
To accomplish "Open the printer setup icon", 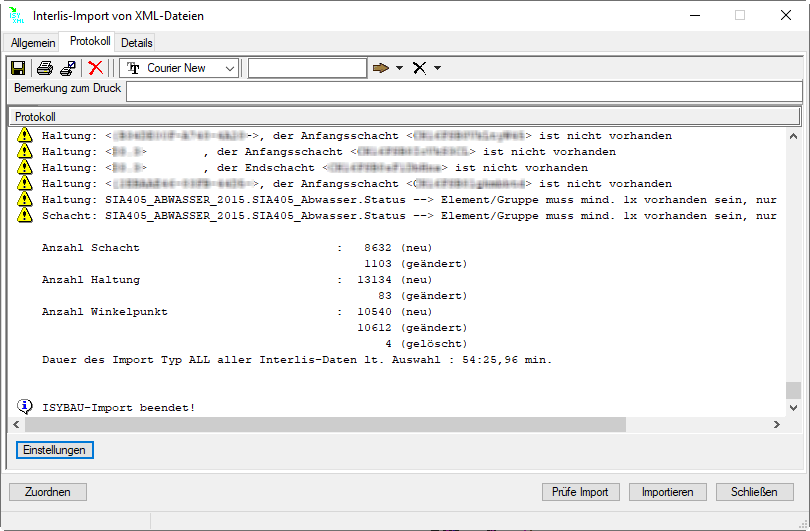I will click(67, 68).
